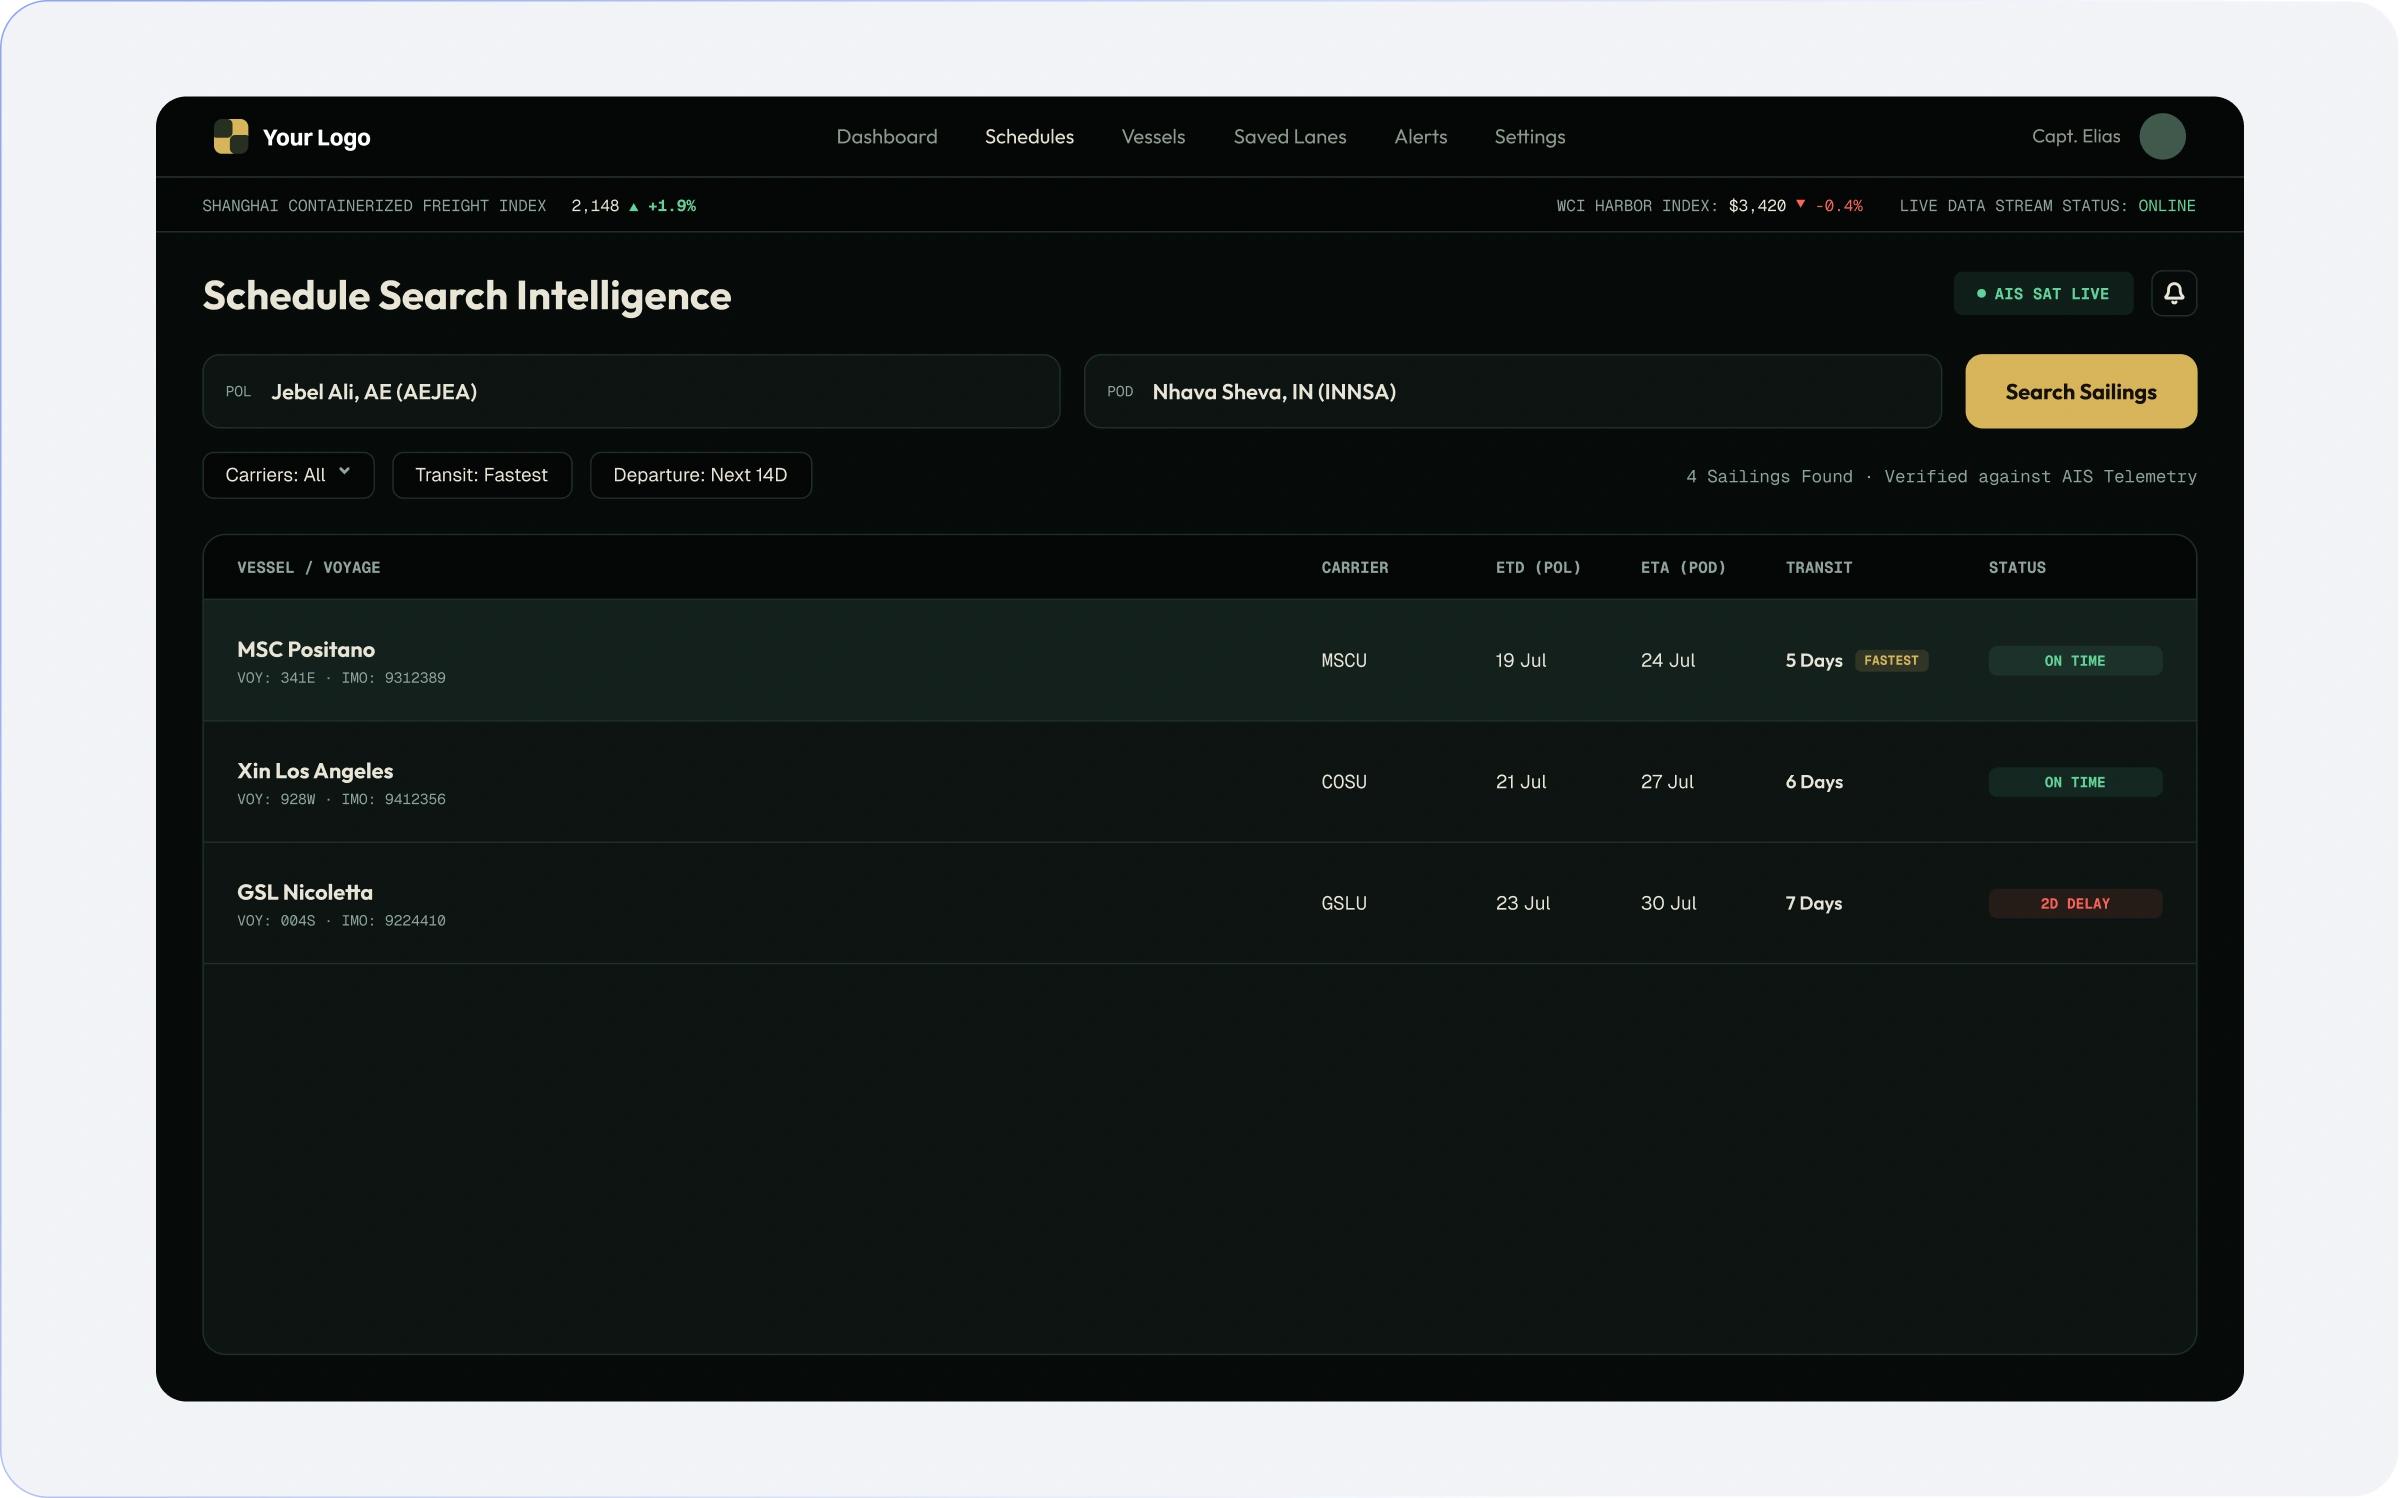Sort by the STATUS column header
This screenshot has width=2400, height=1498.
click(2017, 568)
